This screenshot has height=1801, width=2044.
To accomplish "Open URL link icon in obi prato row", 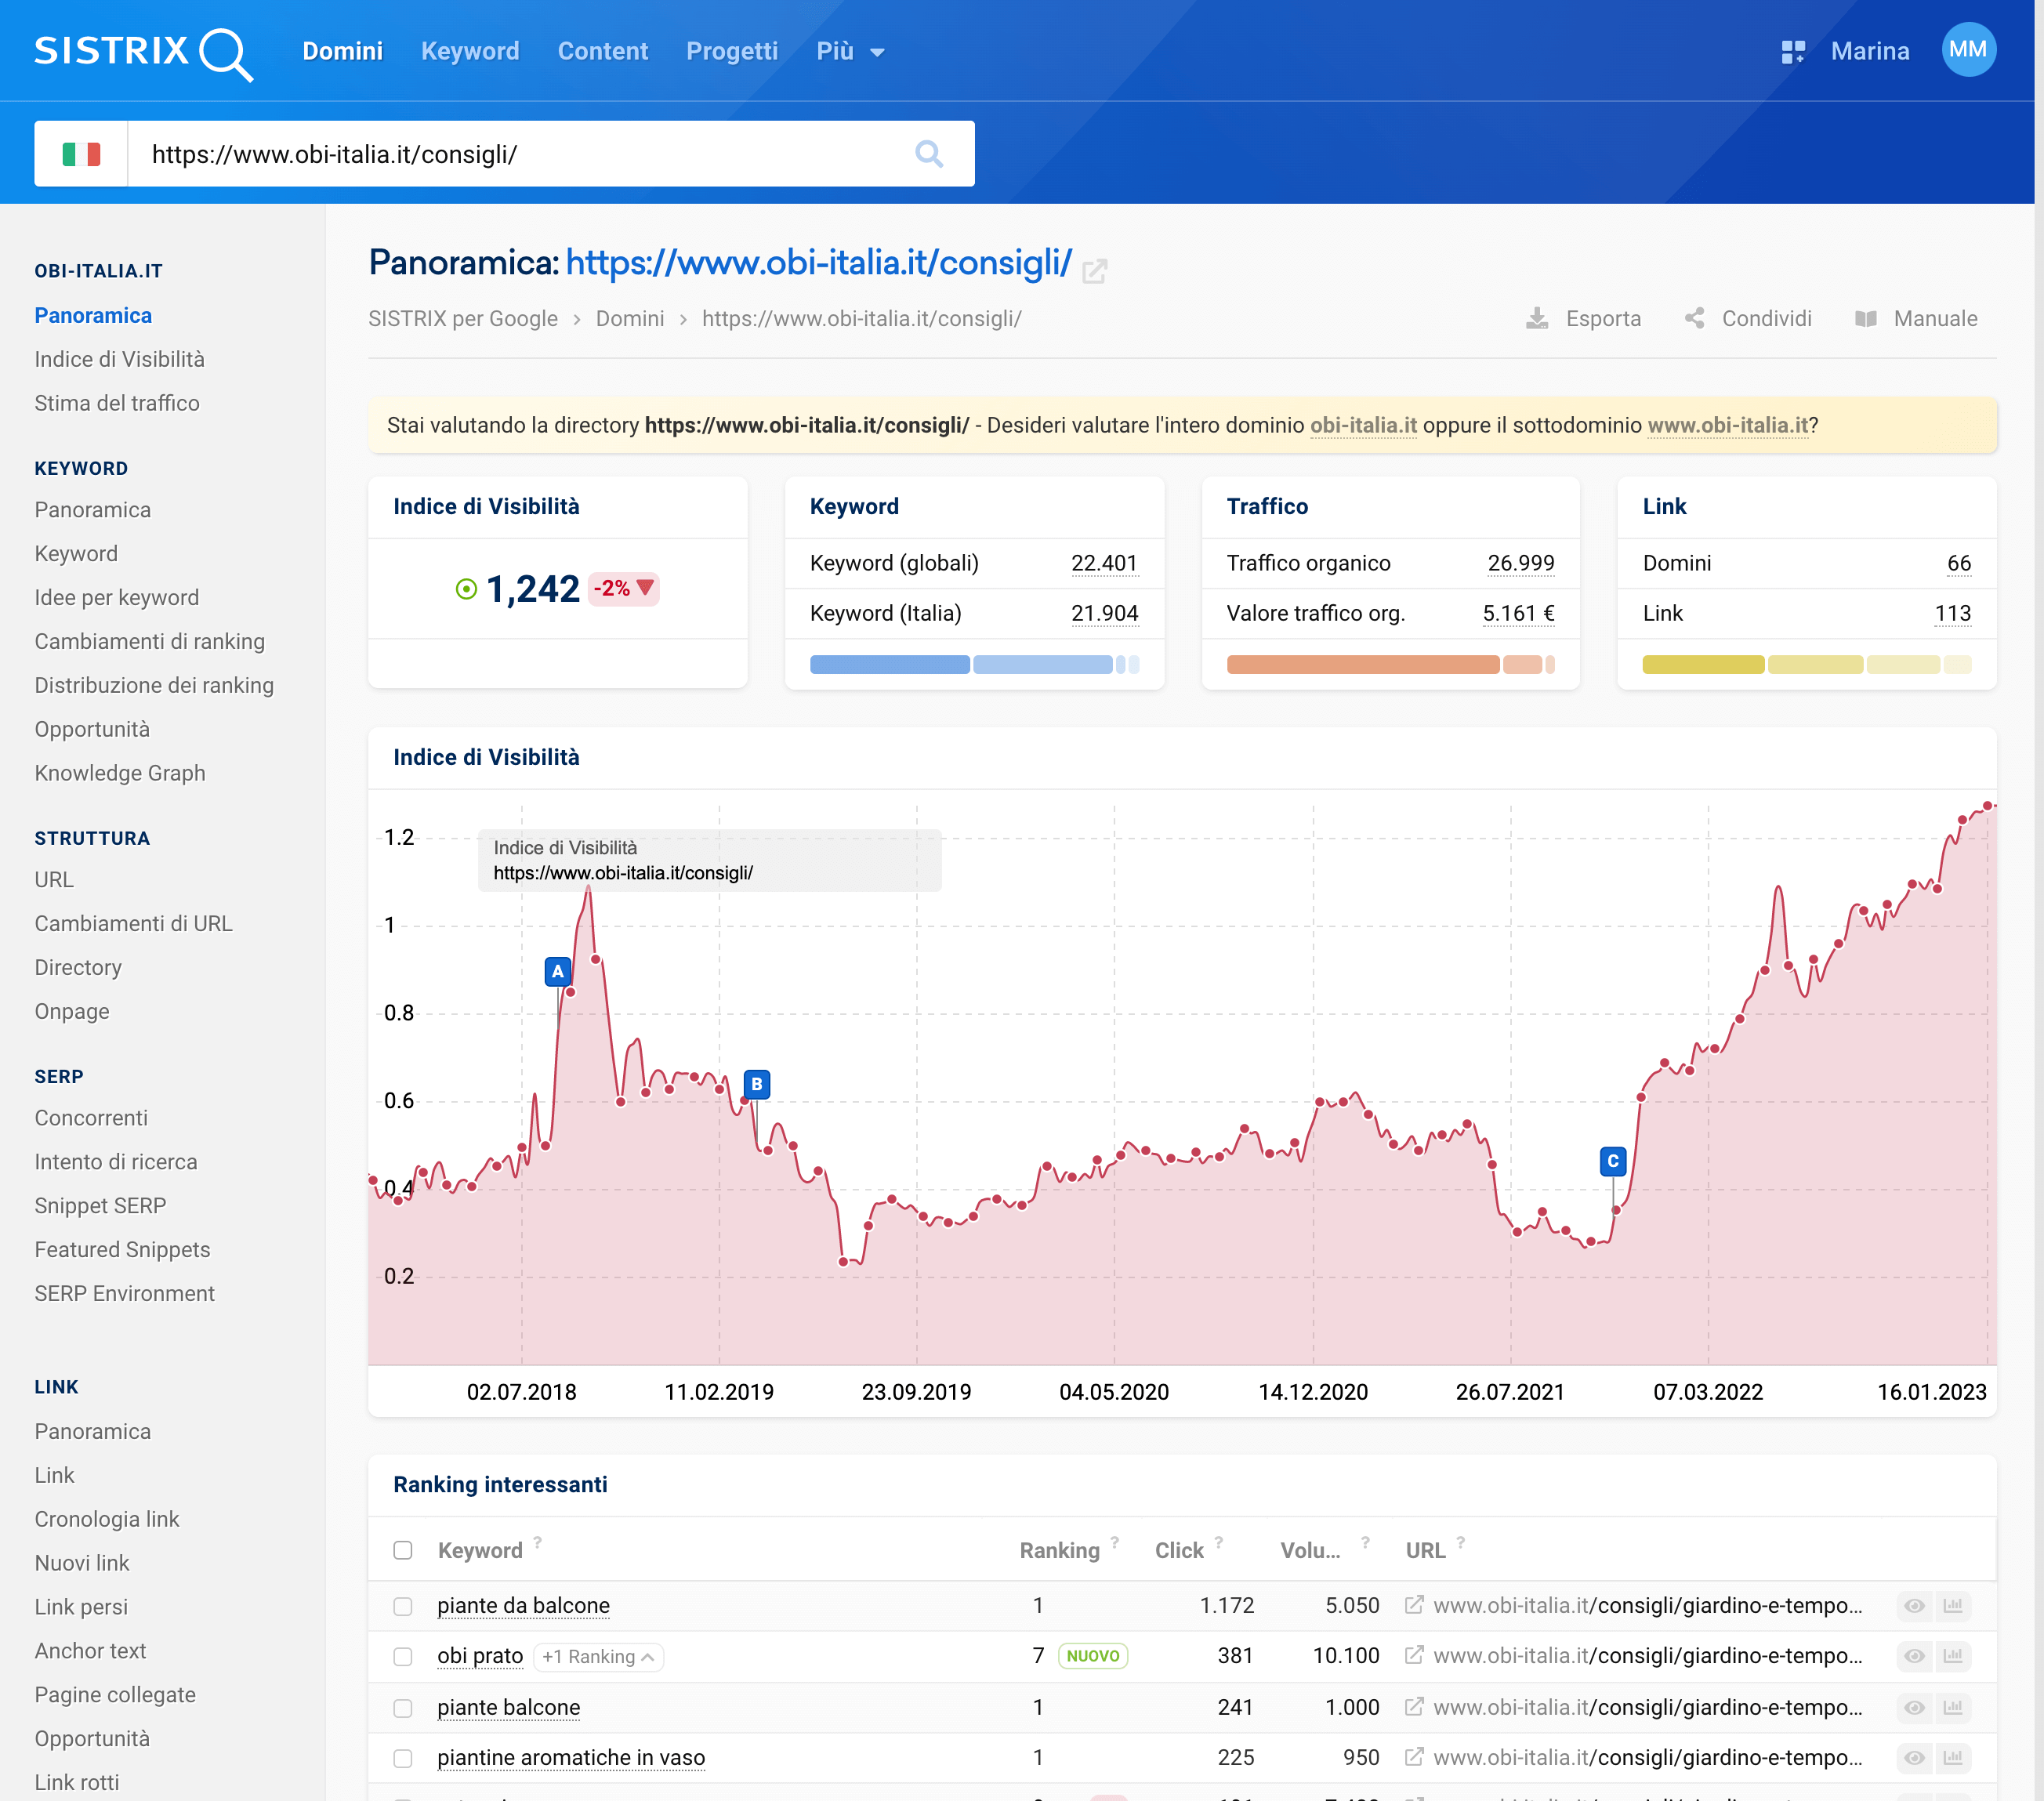I will pyautogui.click(x=1414, y=1655).
